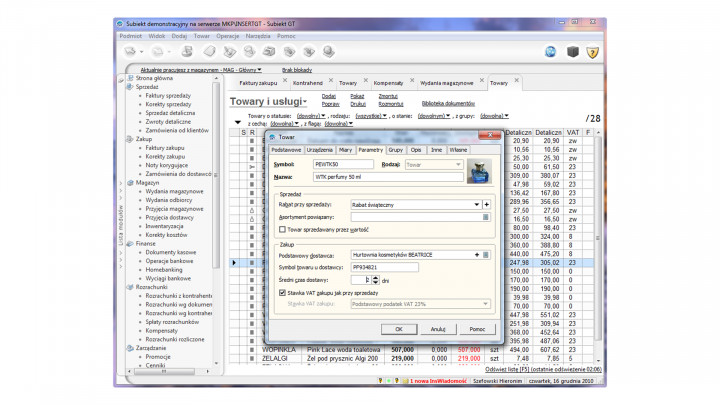The height and width of the screenshot is (405, 720).
Task: Click the globe icon in the top toolbar
Action: pyautogui.click(x=551, y=51)
